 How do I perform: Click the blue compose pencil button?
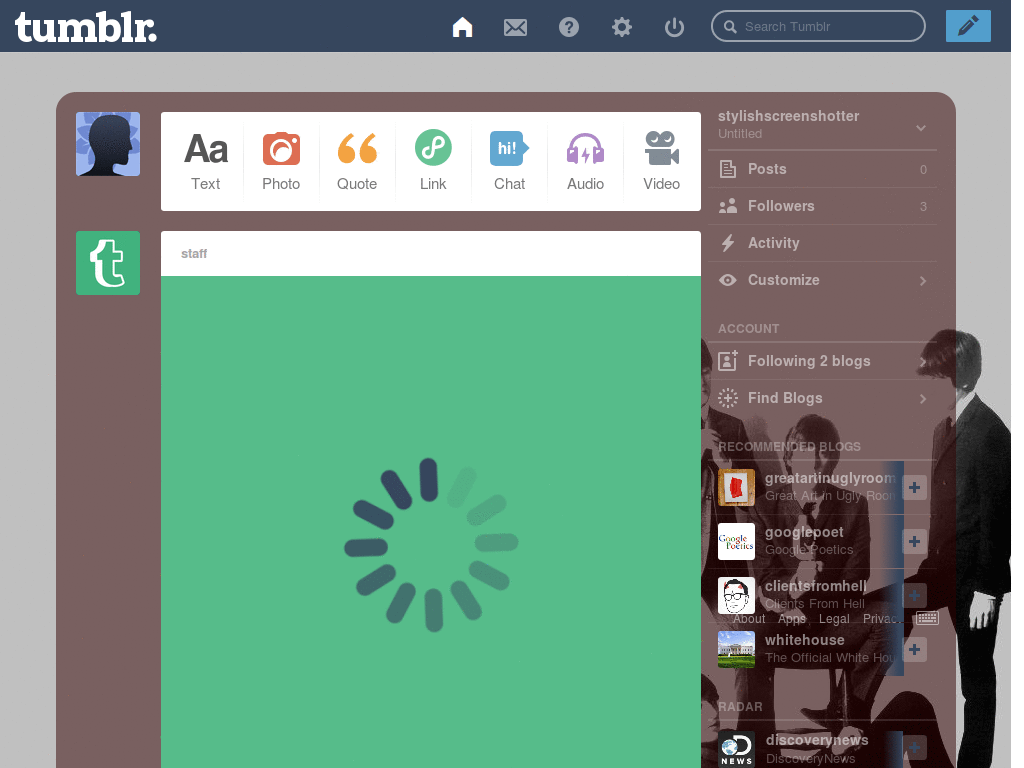pos(968,26)
